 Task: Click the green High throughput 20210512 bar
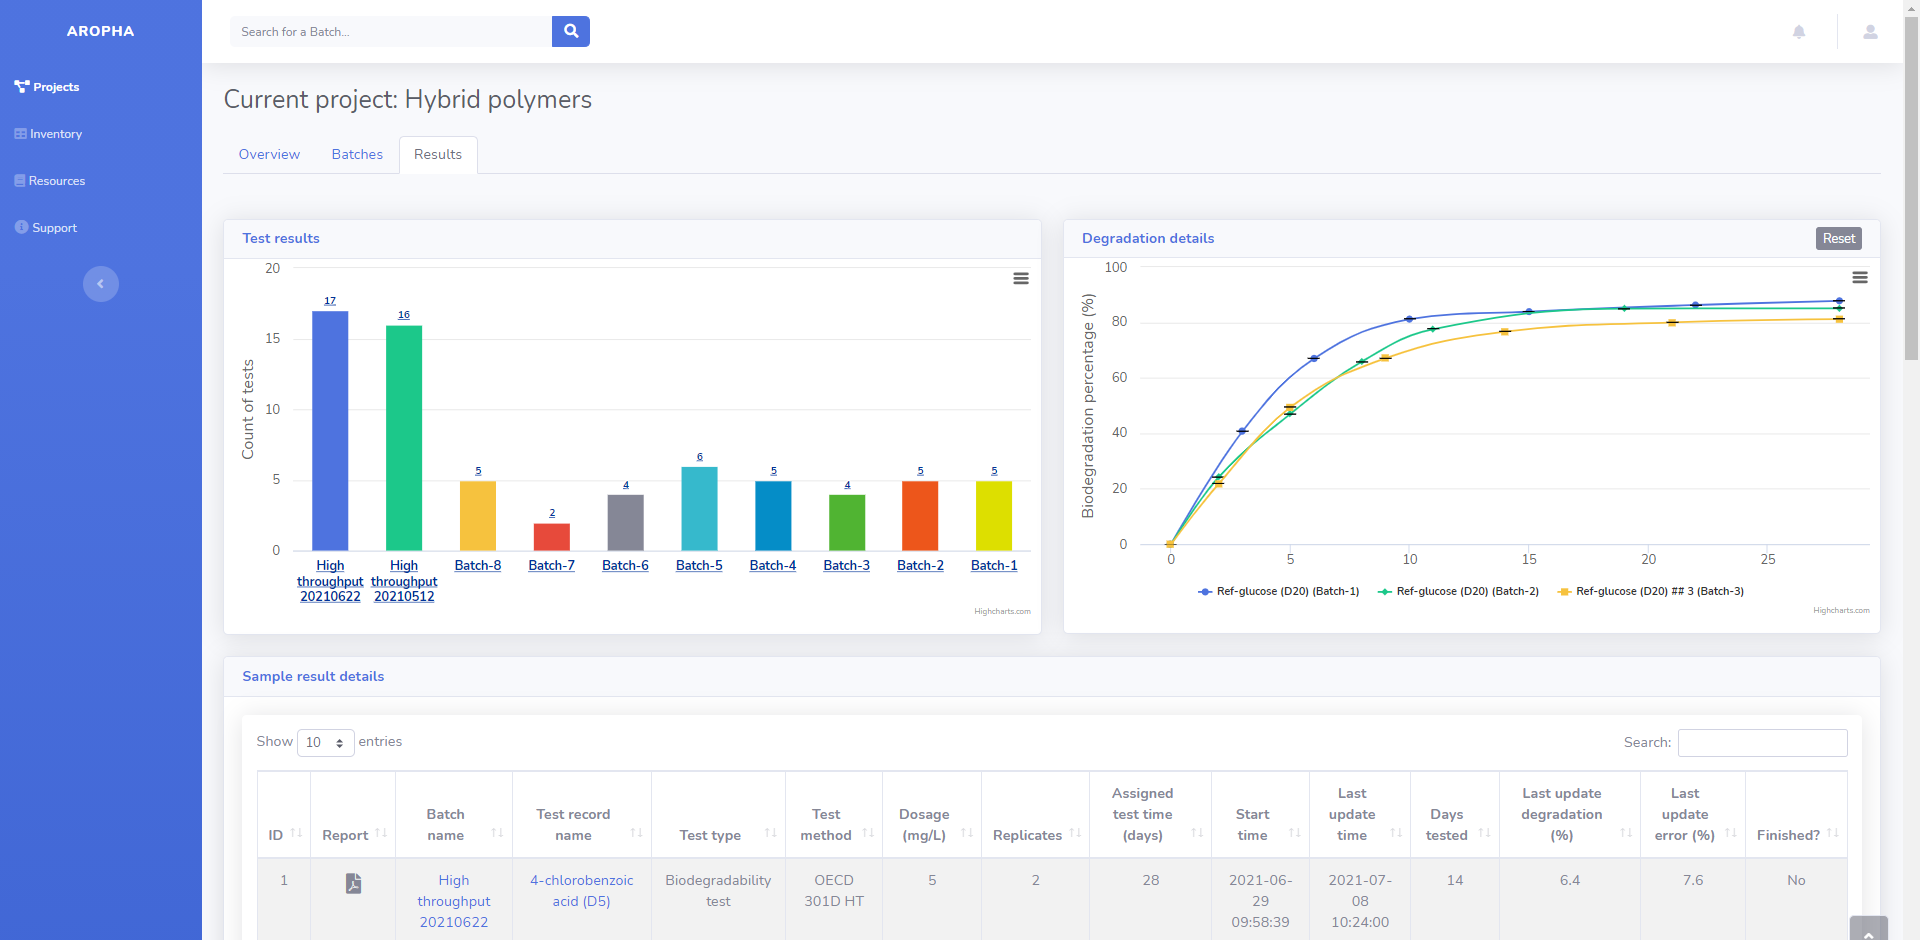pos(404,438)
